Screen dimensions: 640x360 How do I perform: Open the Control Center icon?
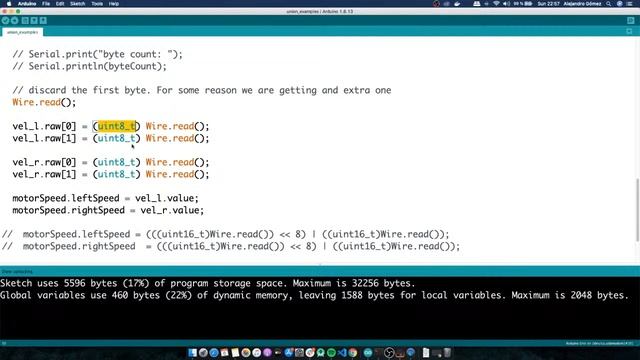(x=630, y=4)
